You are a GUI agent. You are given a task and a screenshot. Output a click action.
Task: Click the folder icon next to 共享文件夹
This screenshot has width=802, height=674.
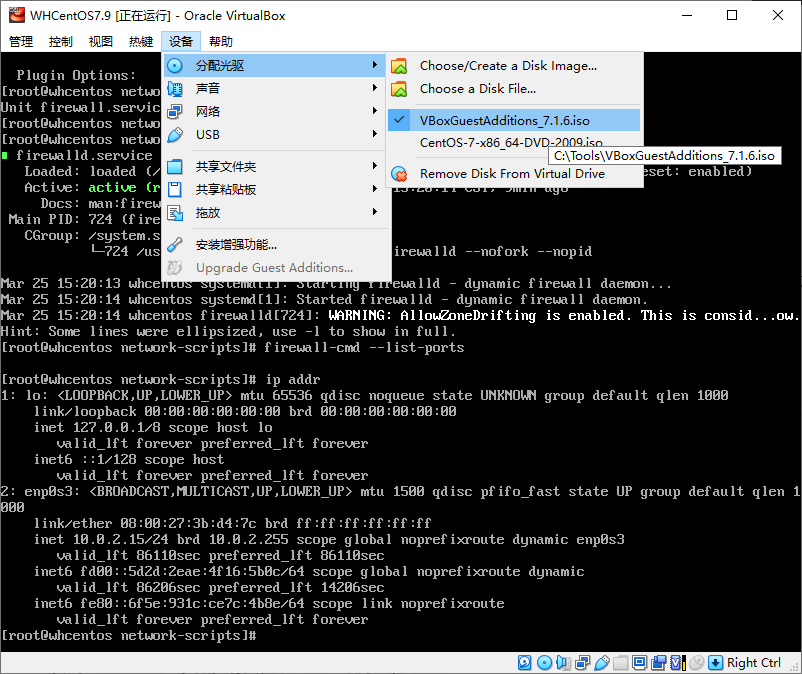(175, 167)
